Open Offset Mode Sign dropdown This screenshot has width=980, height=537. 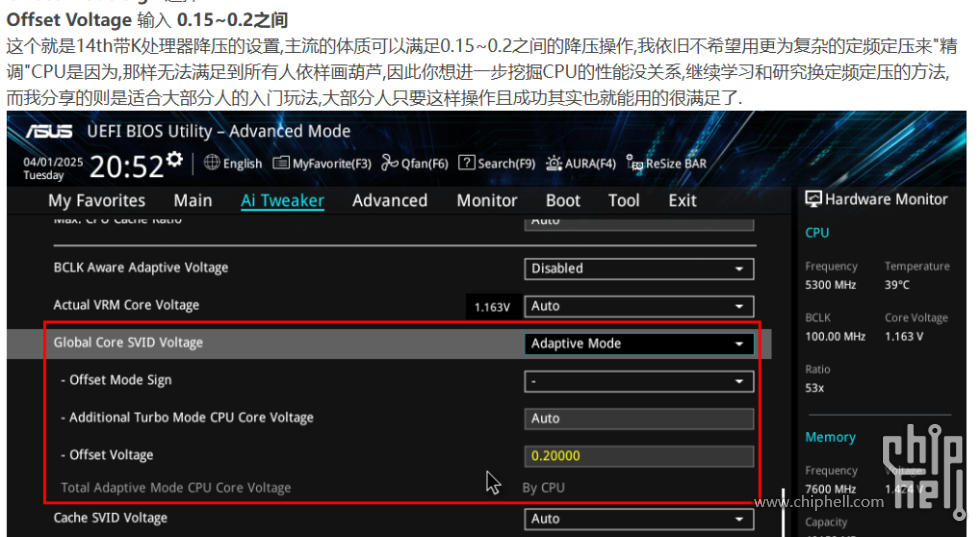click(639, 381)
